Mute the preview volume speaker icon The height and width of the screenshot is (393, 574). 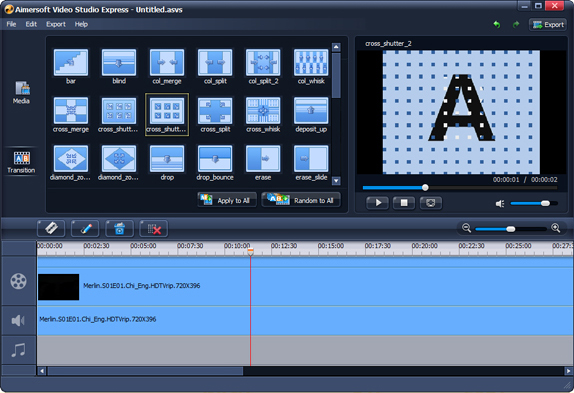[x=500, y=203]
